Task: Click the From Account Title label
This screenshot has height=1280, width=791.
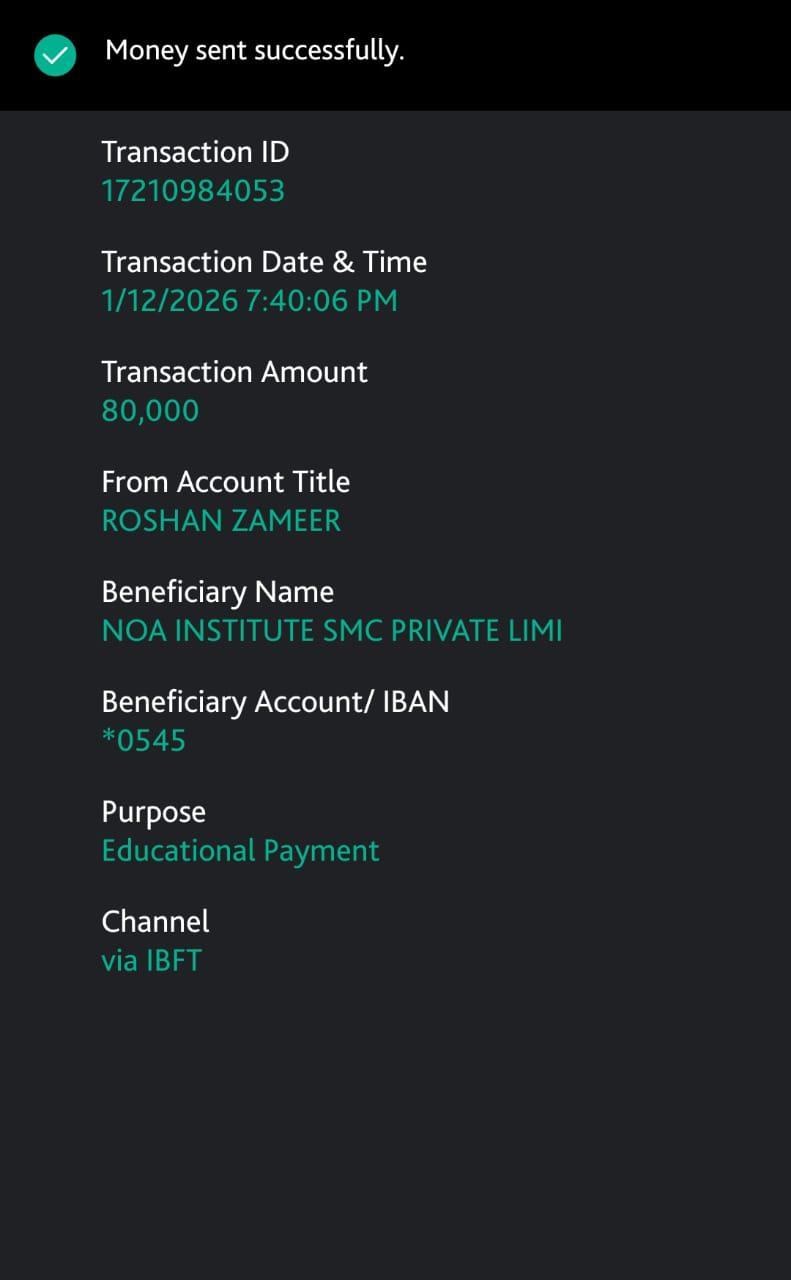Action: pos(226,482)
